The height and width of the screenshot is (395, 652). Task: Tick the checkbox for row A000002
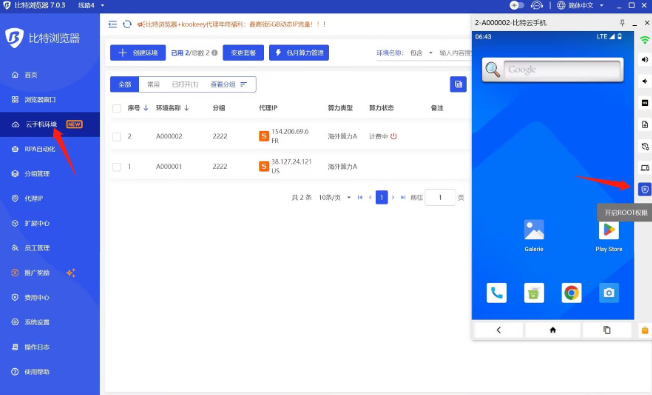(117, 136)
